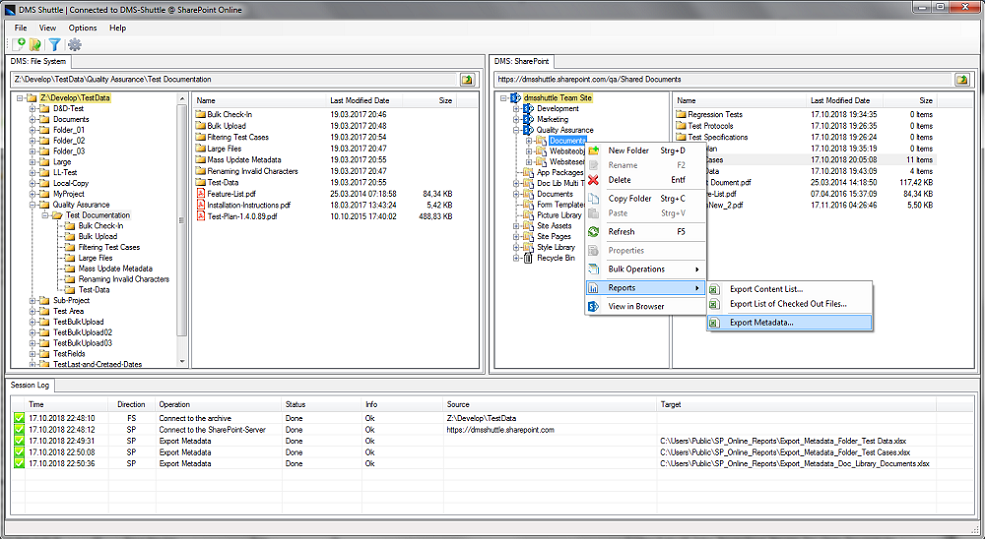
Task: Click the up arrow of the file tree scrollbar
Action: click(182, 99)
